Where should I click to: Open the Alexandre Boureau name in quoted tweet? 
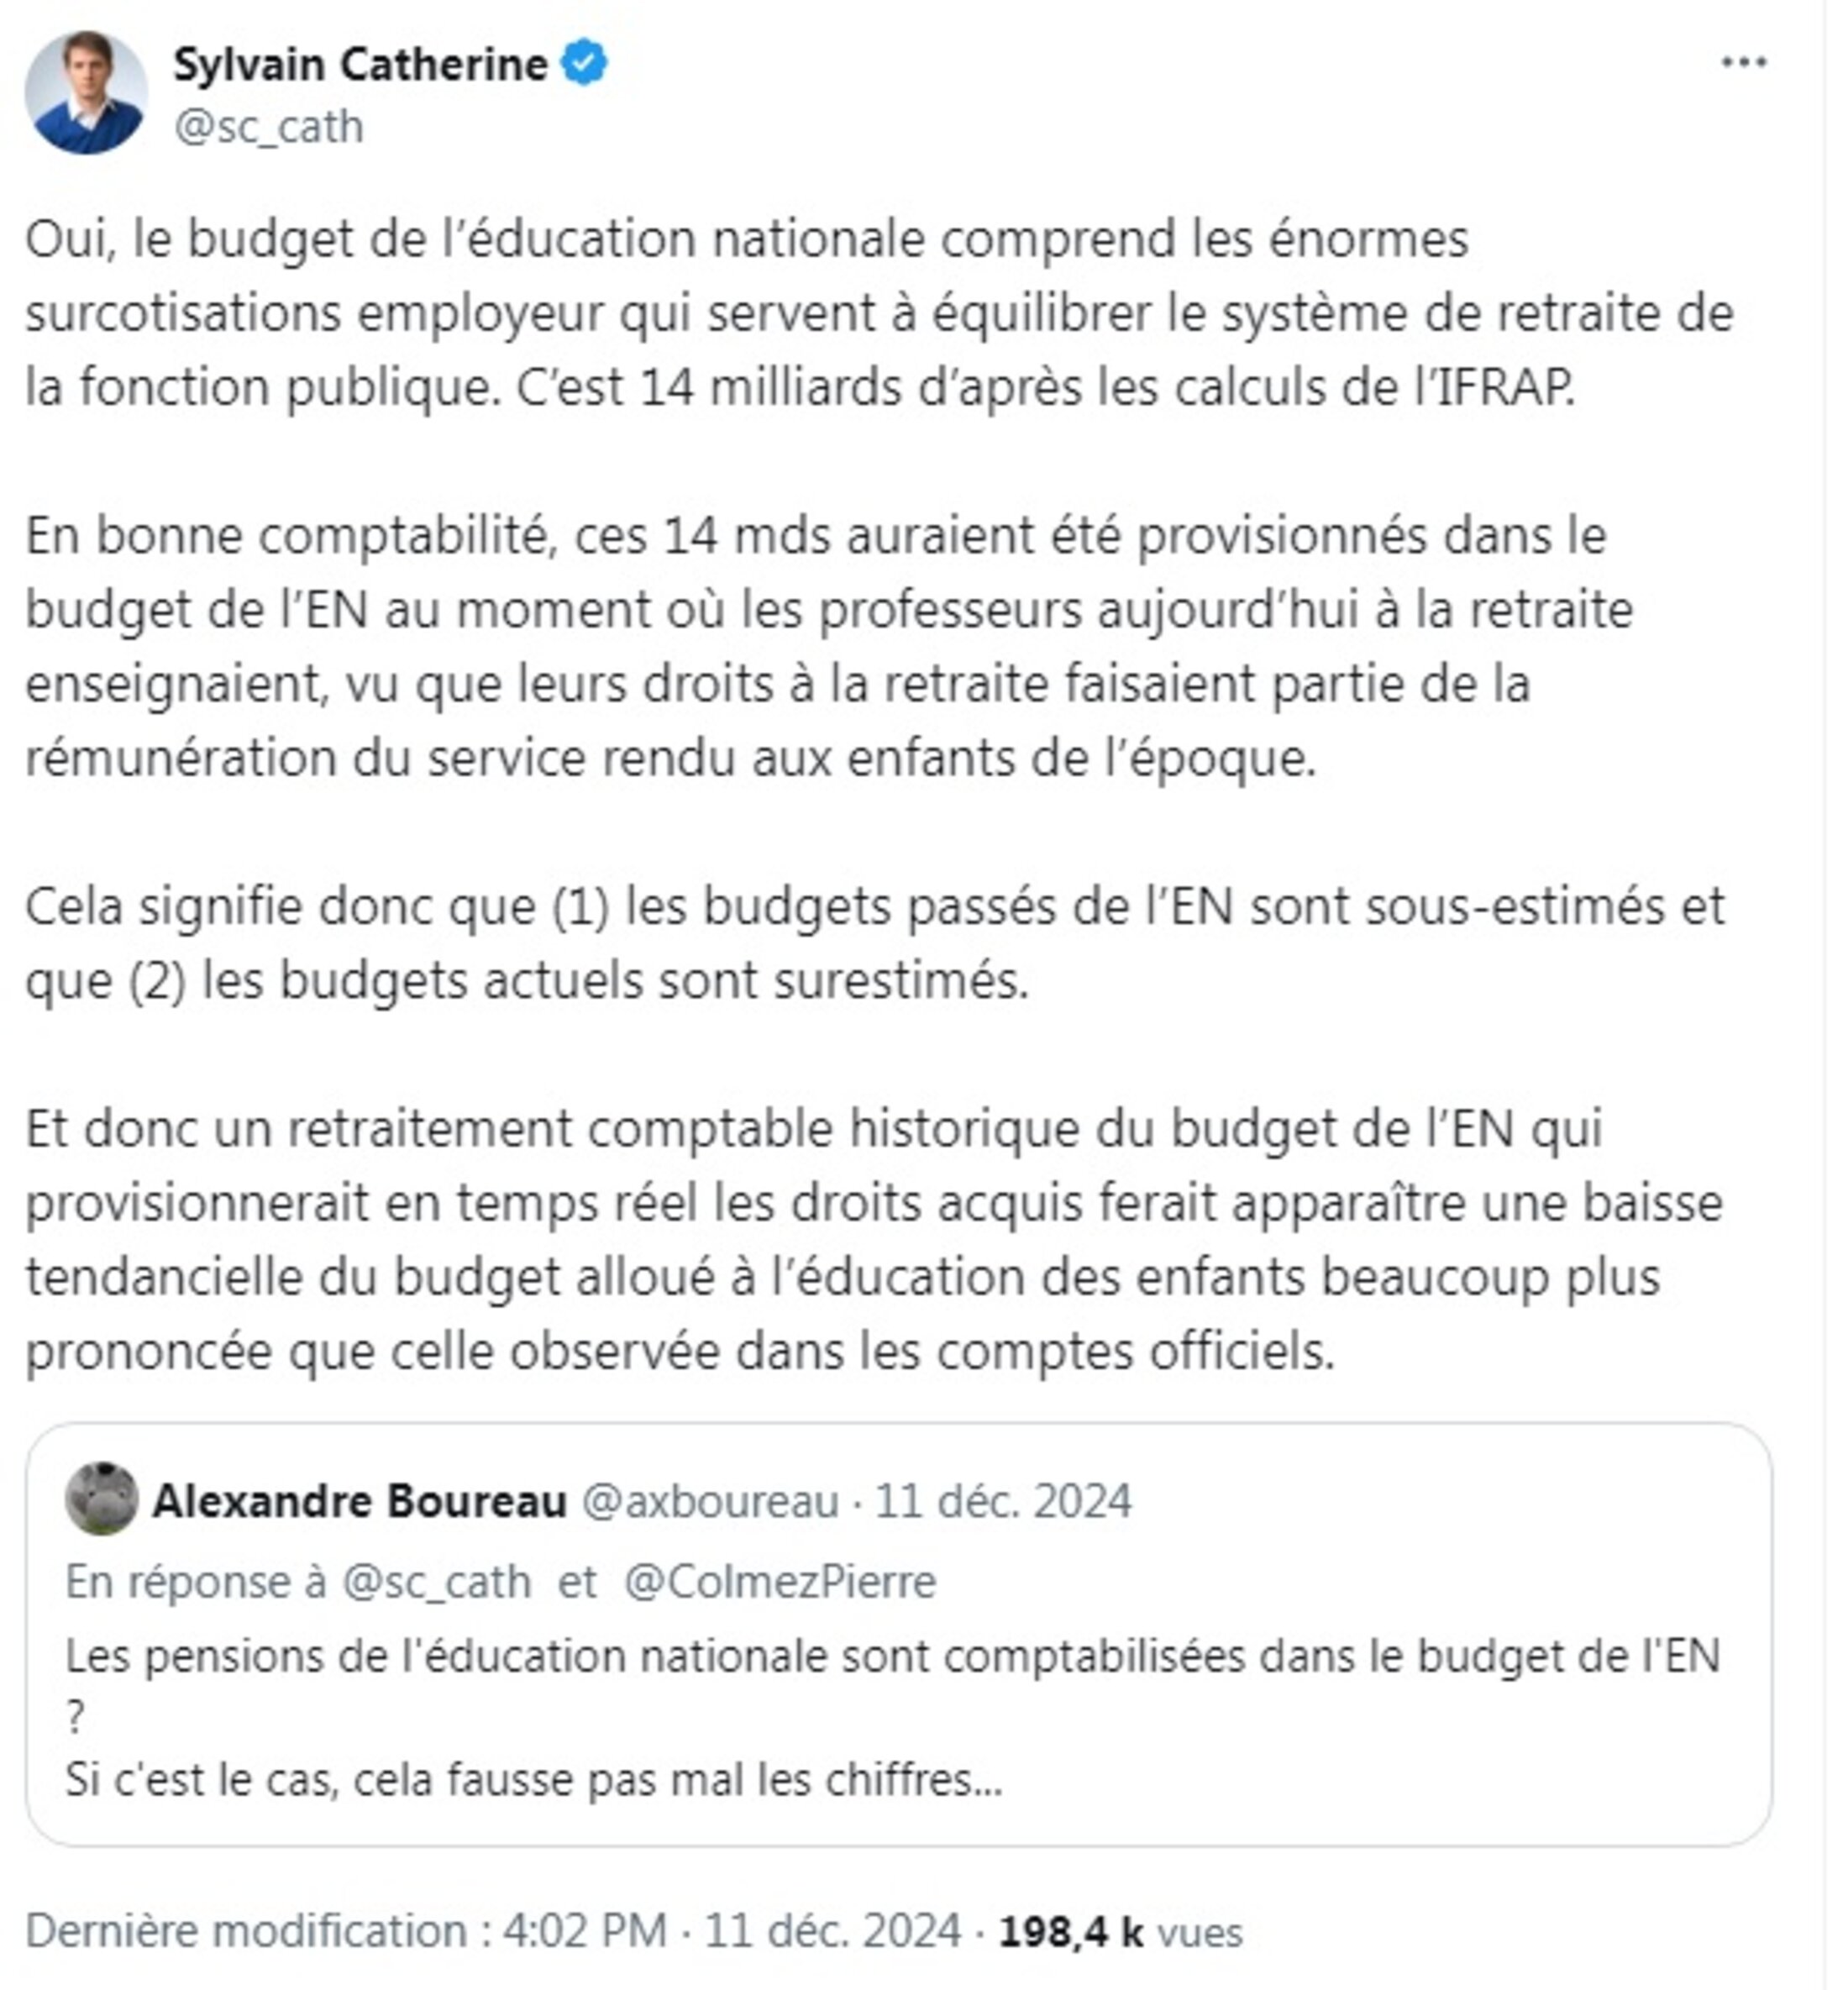[360, 1500]
